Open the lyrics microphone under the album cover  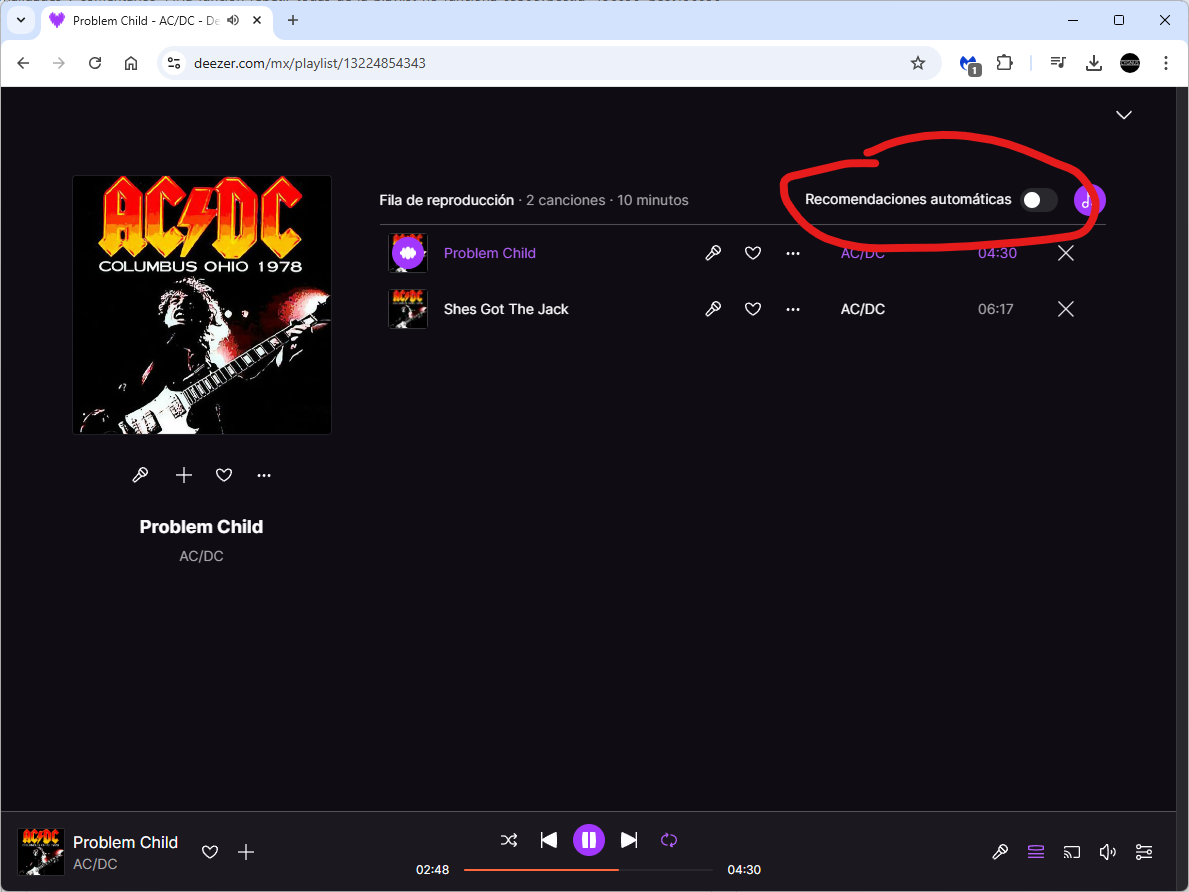(140, 475)
